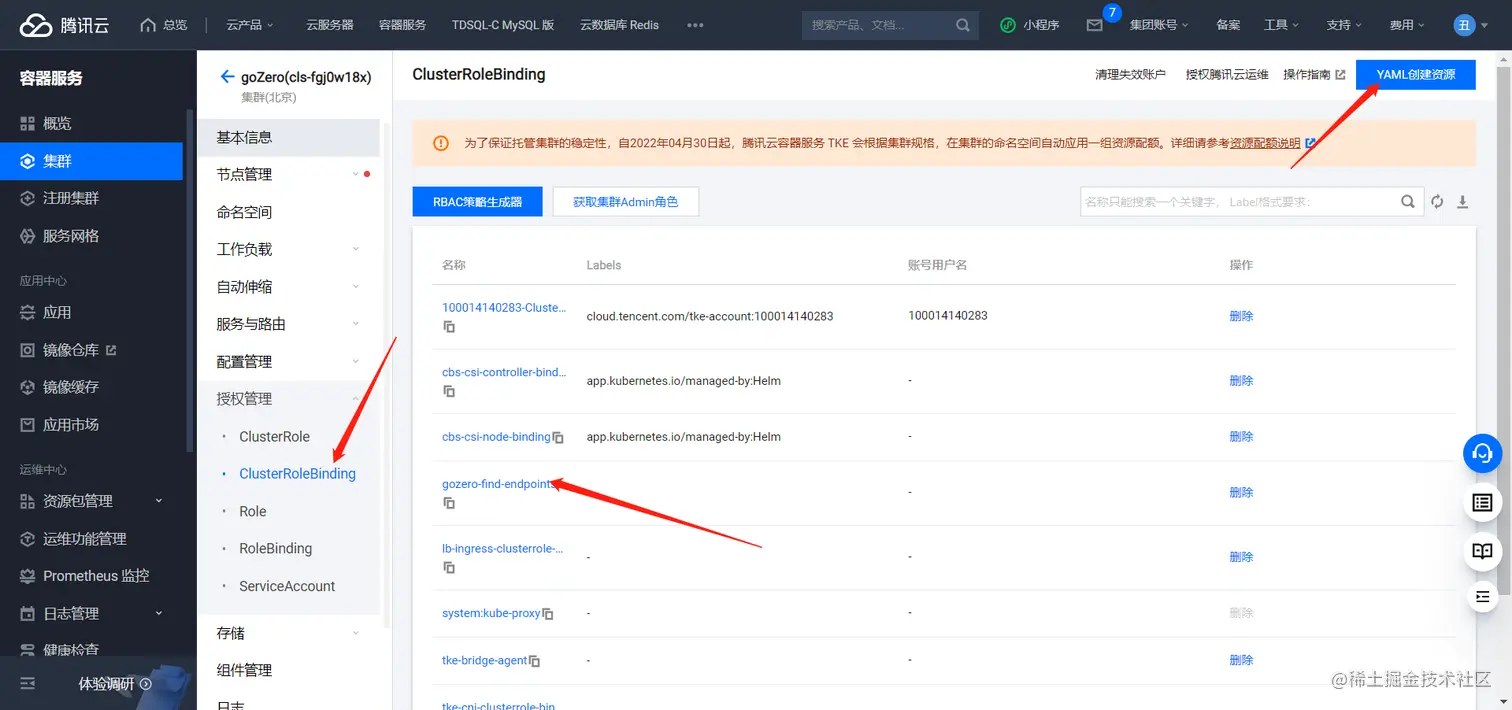Copy name of cbs-csi-controller-binding
Screen dimensions: 1512x710
449,391
